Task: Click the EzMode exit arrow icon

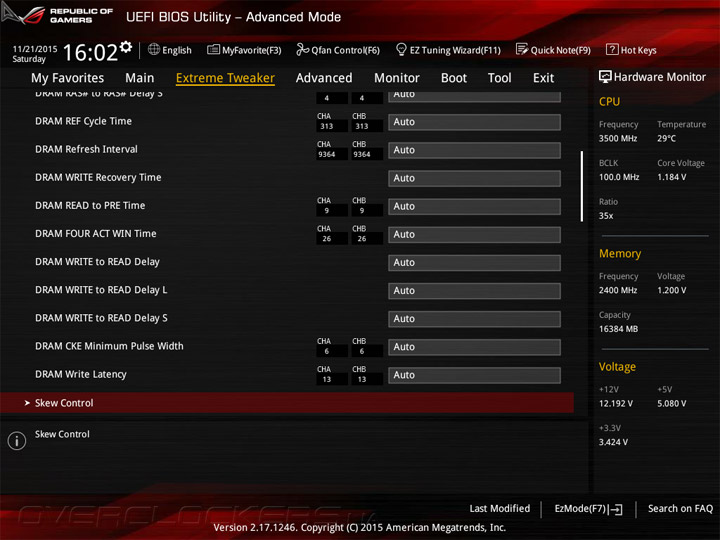Action: 616,509
